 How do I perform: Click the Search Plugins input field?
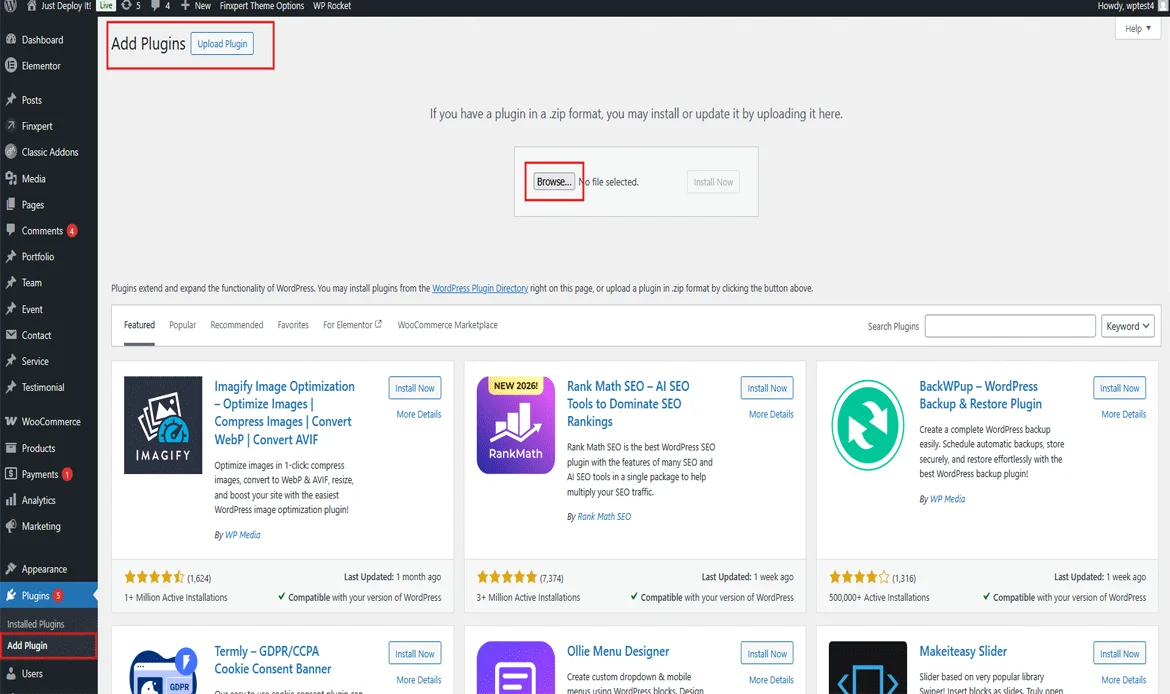coord(1010,326)
